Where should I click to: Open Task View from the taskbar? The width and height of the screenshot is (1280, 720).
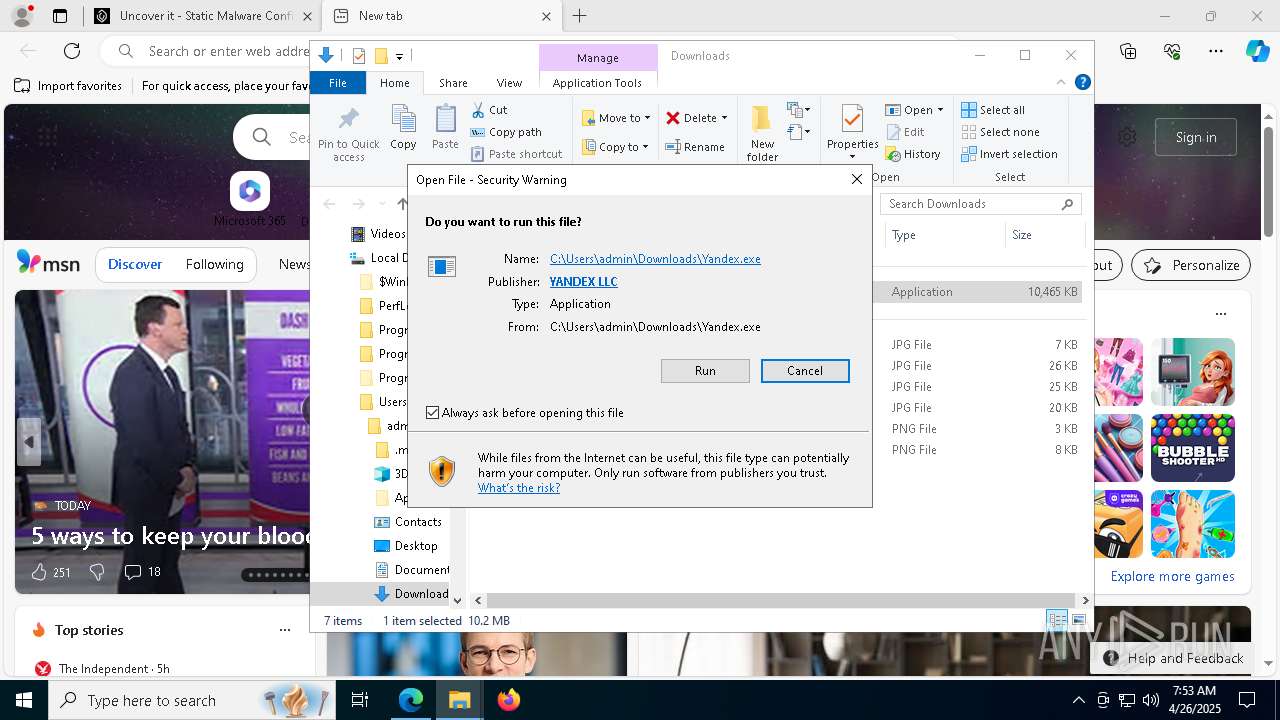click(360, 700)
